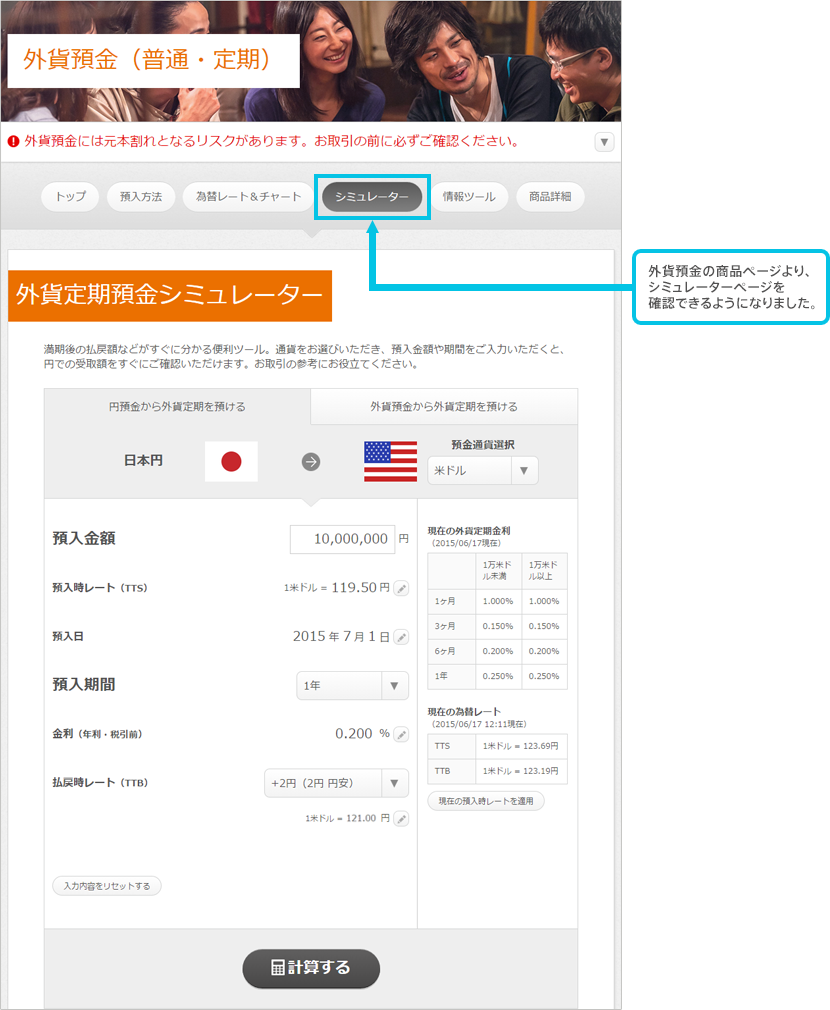
Task: Click the 預入金額 amount input field
Action: coord(340,539)
